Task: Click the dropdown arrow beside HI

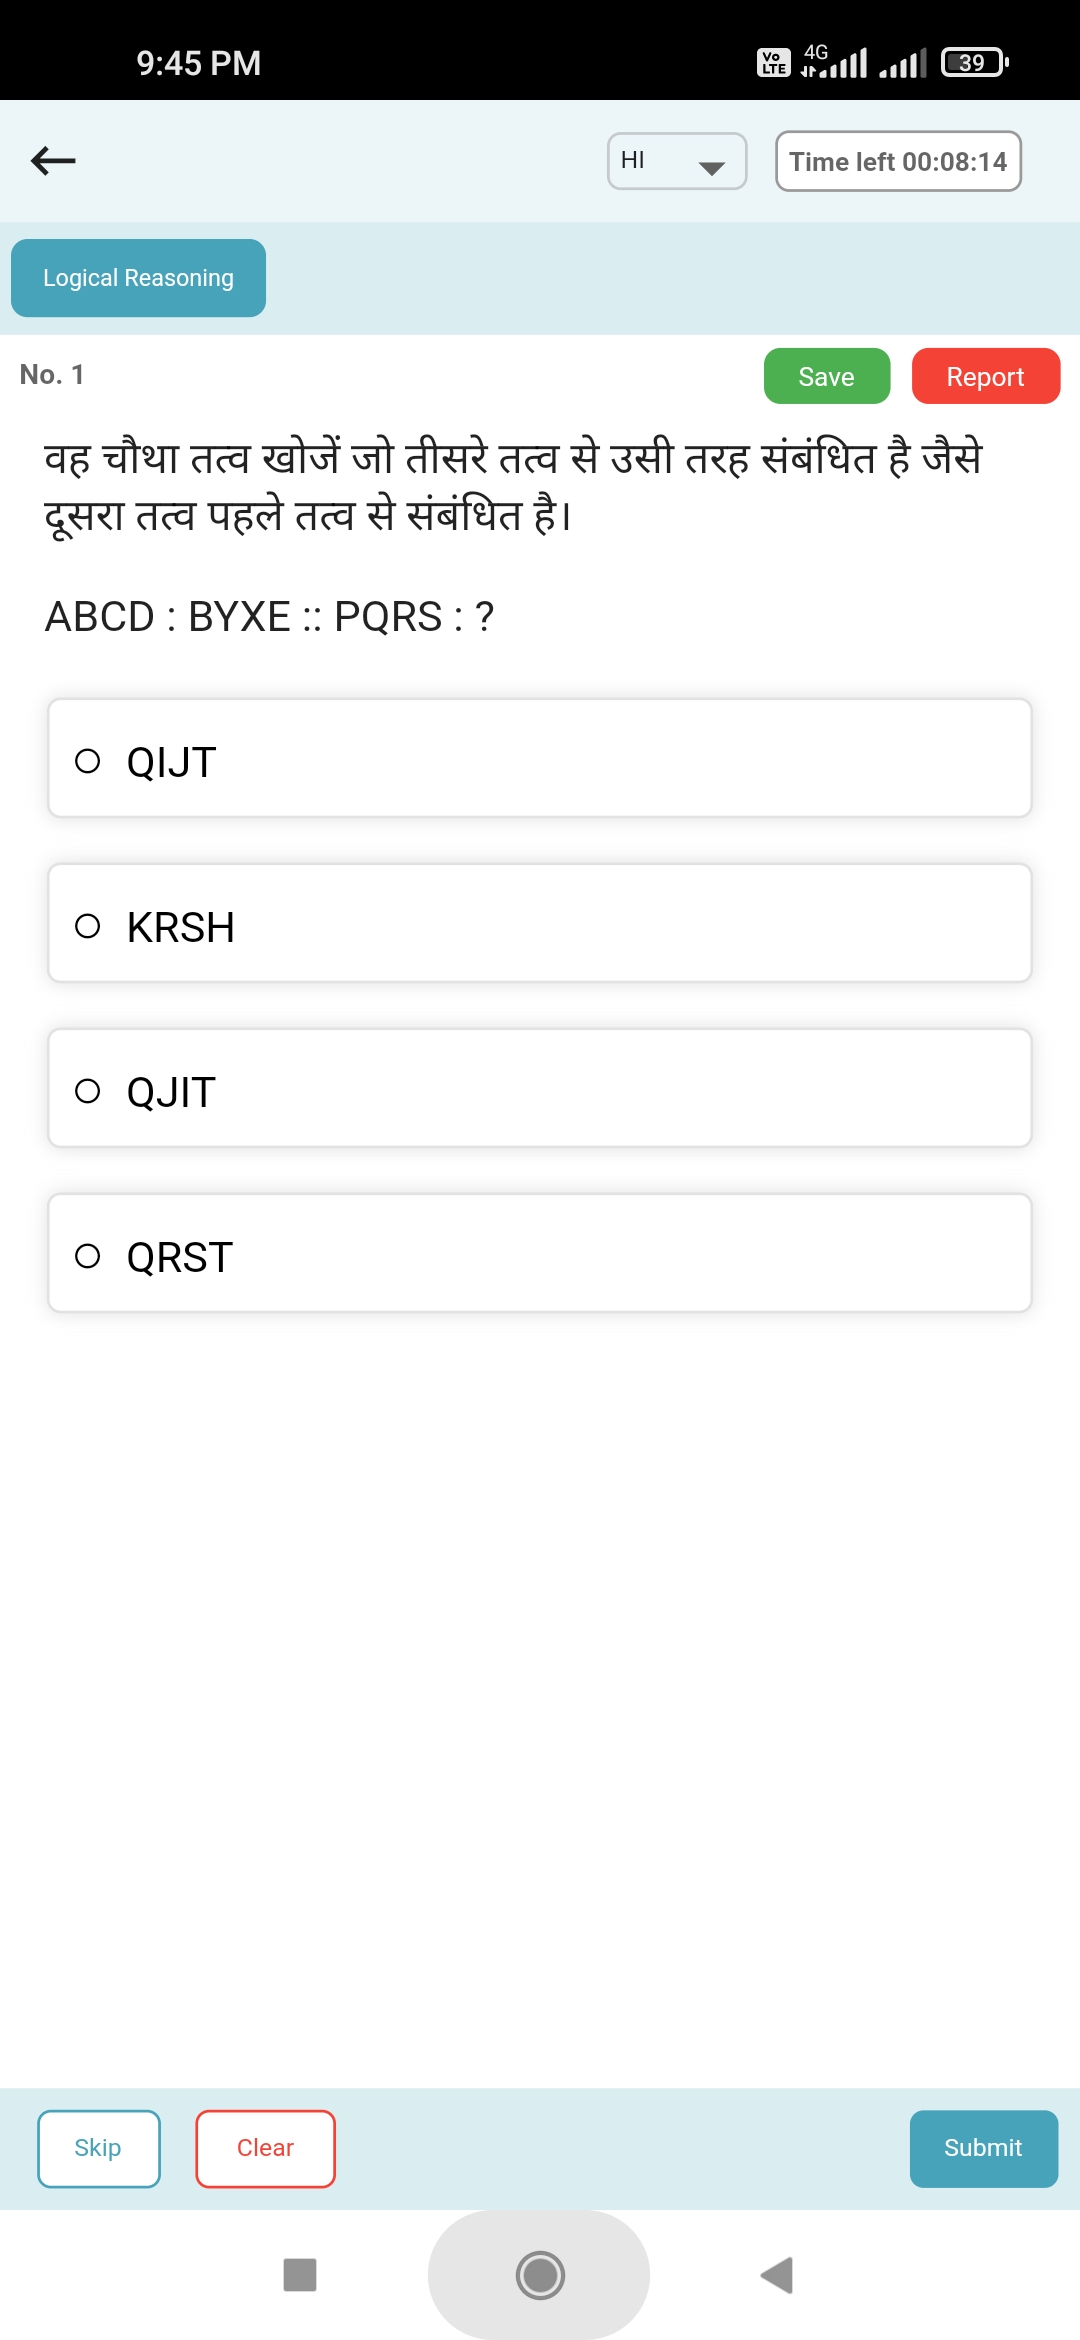Action: (711, 168)
